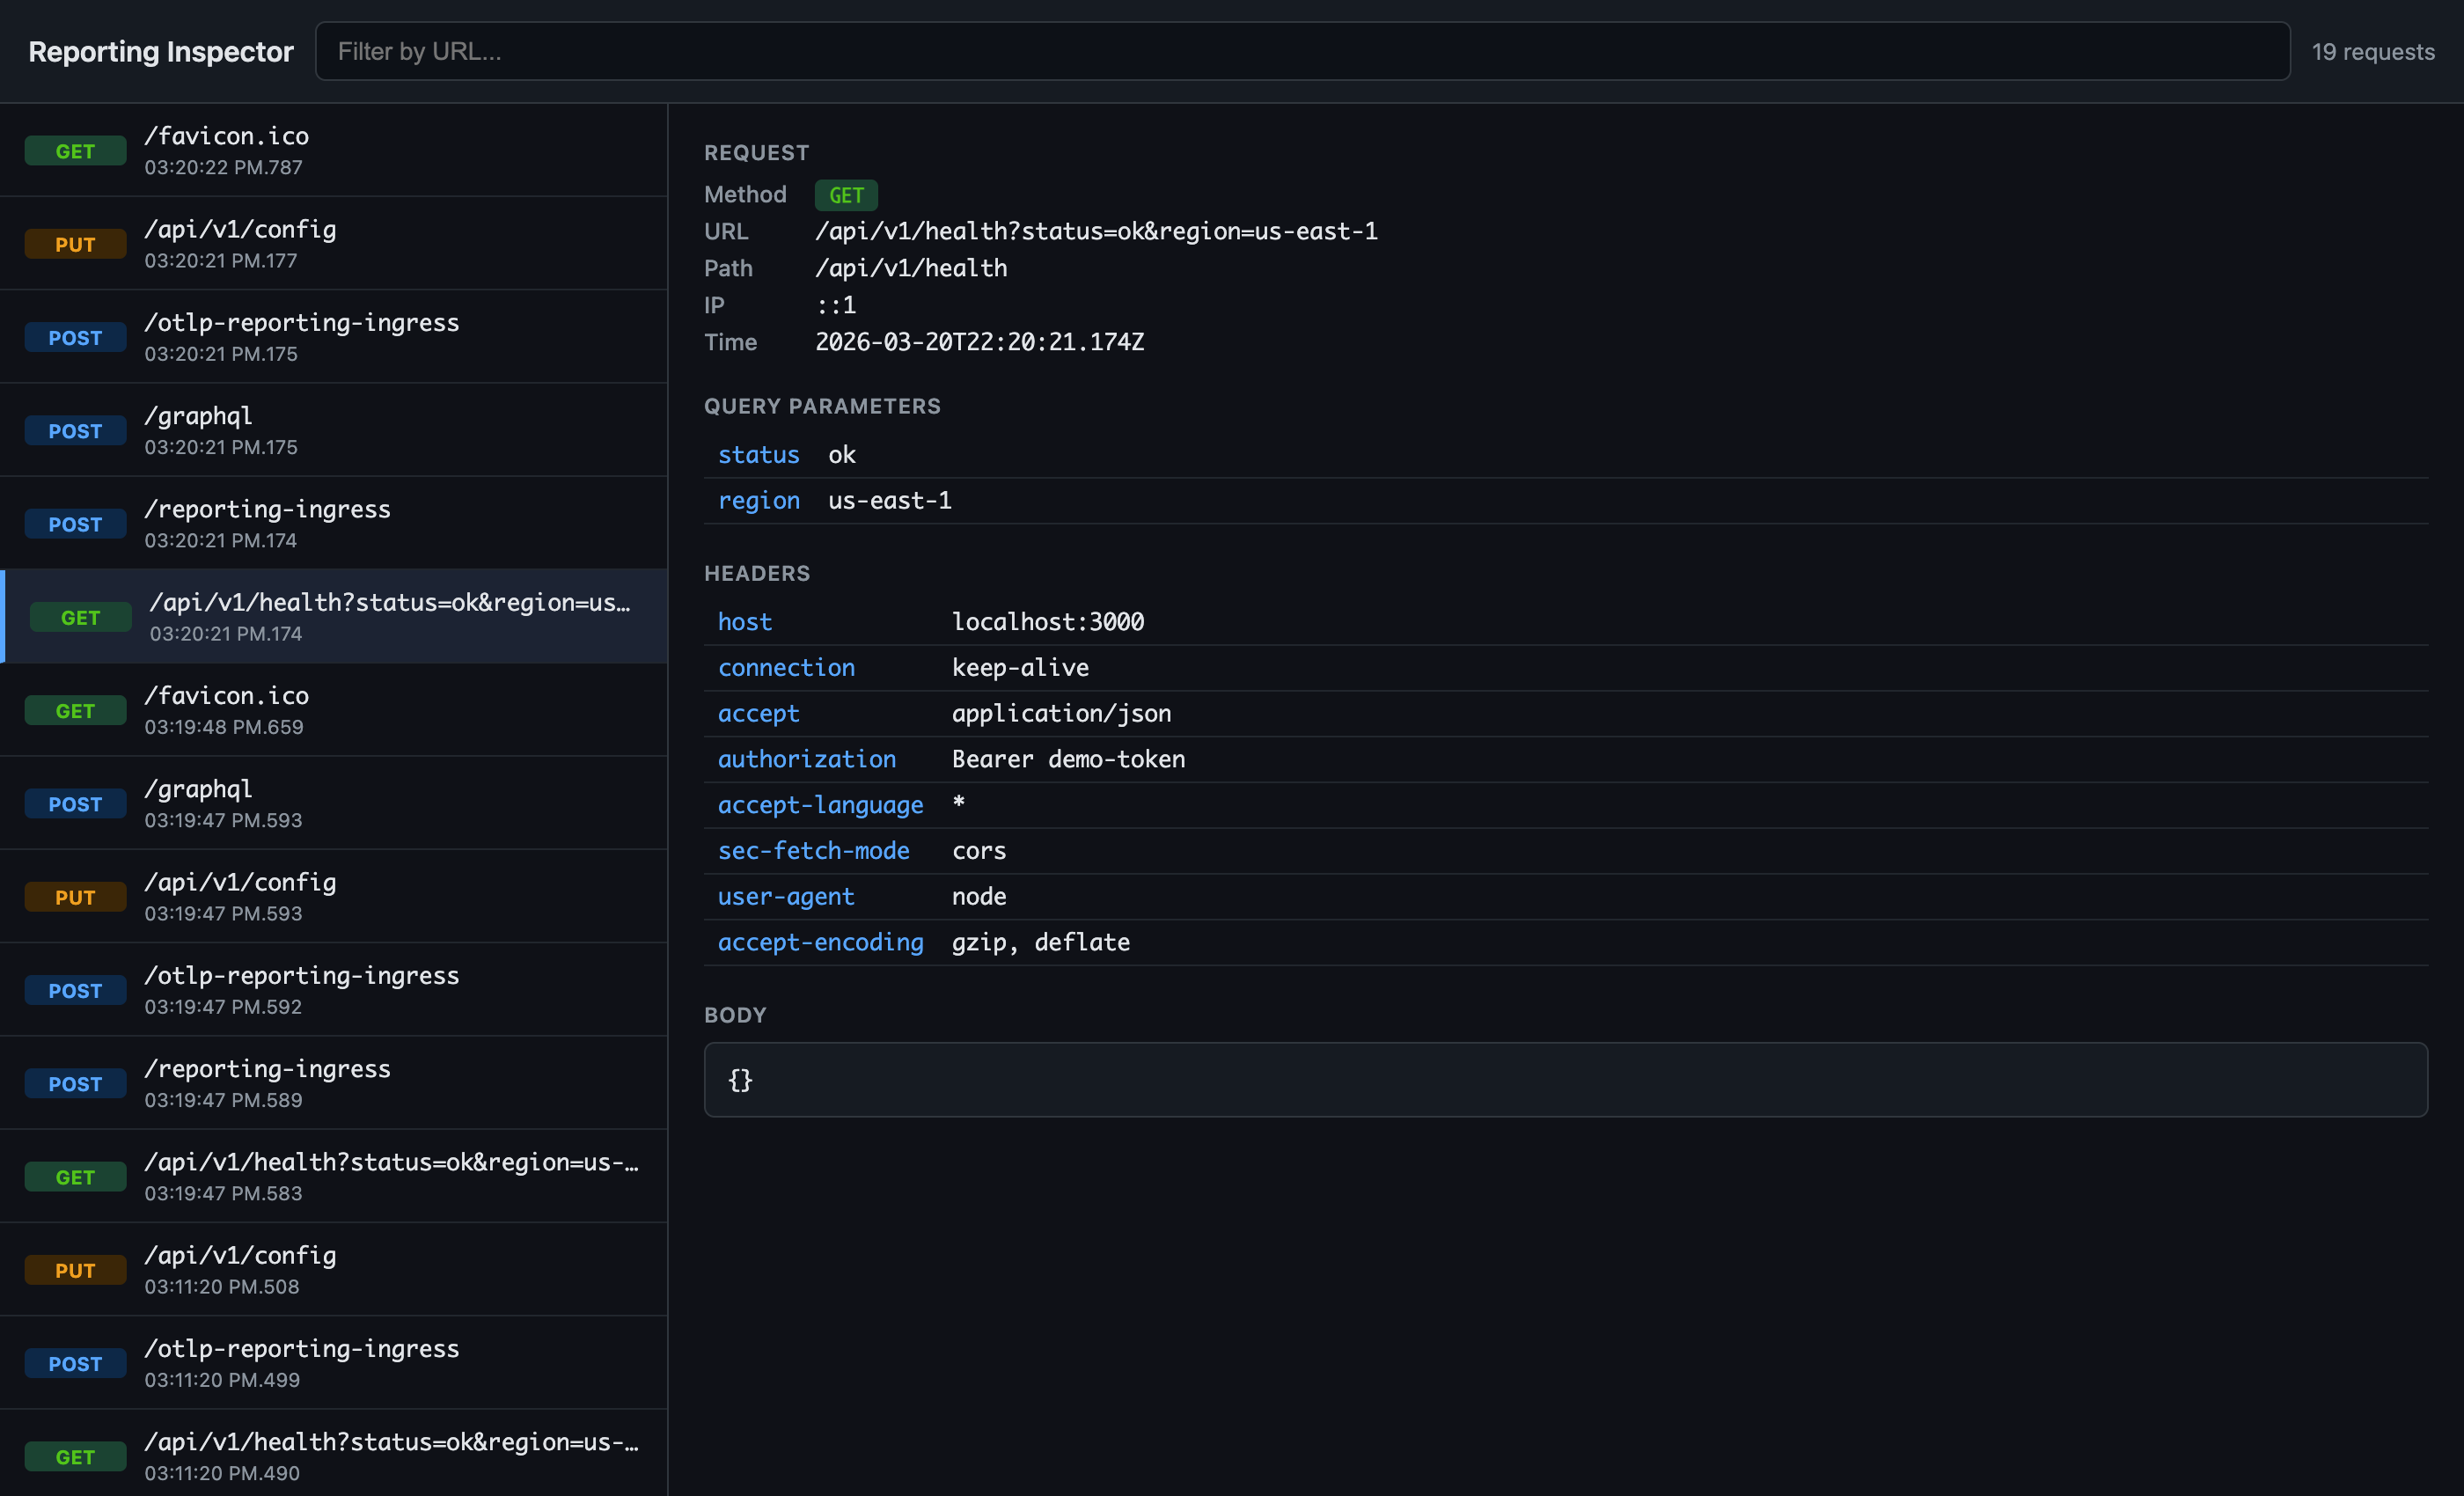Open GET /api/v1/health request at 03:19:47 PM.583
Image resolution: width=2464 pixels, height=1496 pixels.
tap(333, 1176)
